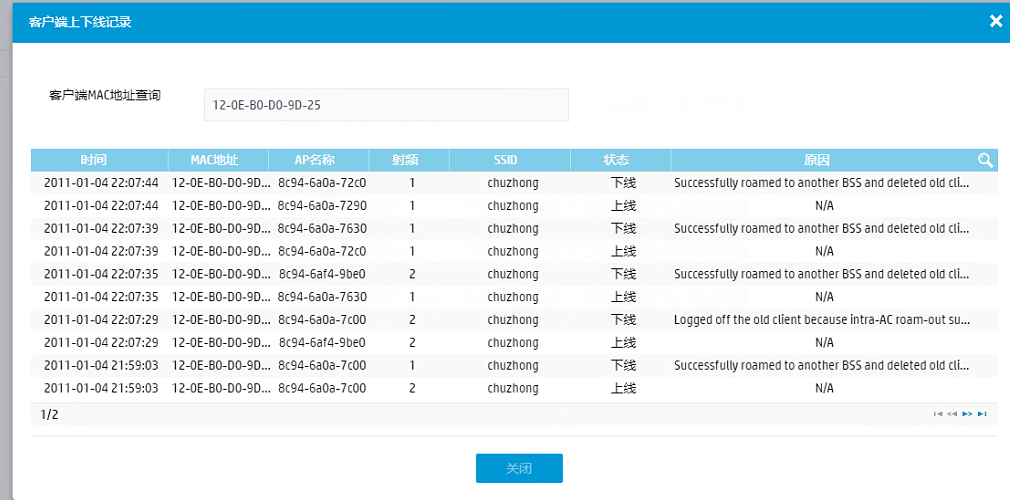This screenshot has height=500, width=1010.
Task: Select 上线 status in 22:07:39 row
Action: (624, 251)
